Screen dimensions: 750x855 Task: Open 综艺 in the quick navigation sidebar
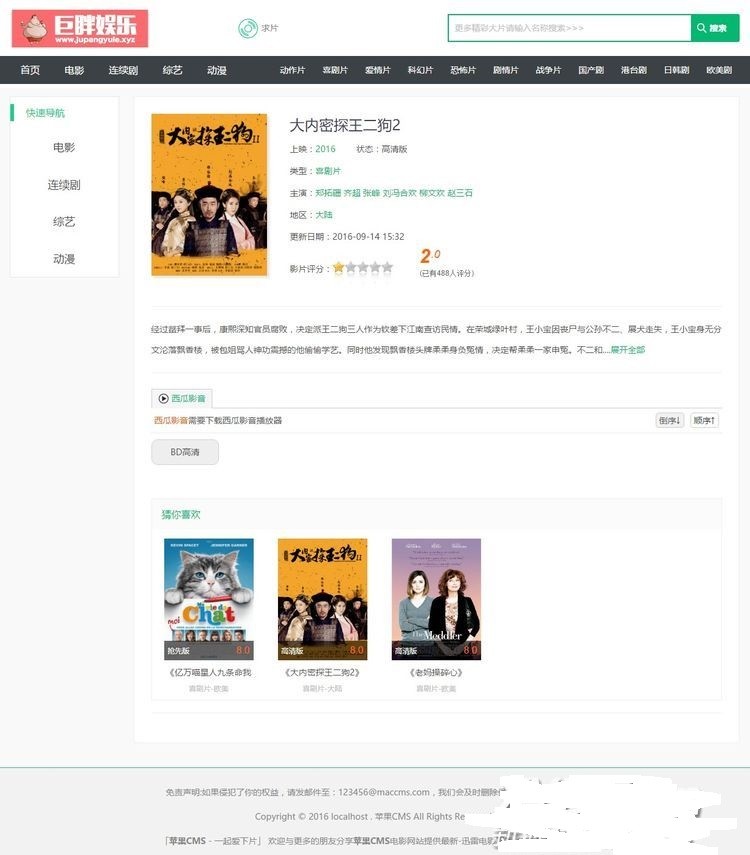[64, 222]
